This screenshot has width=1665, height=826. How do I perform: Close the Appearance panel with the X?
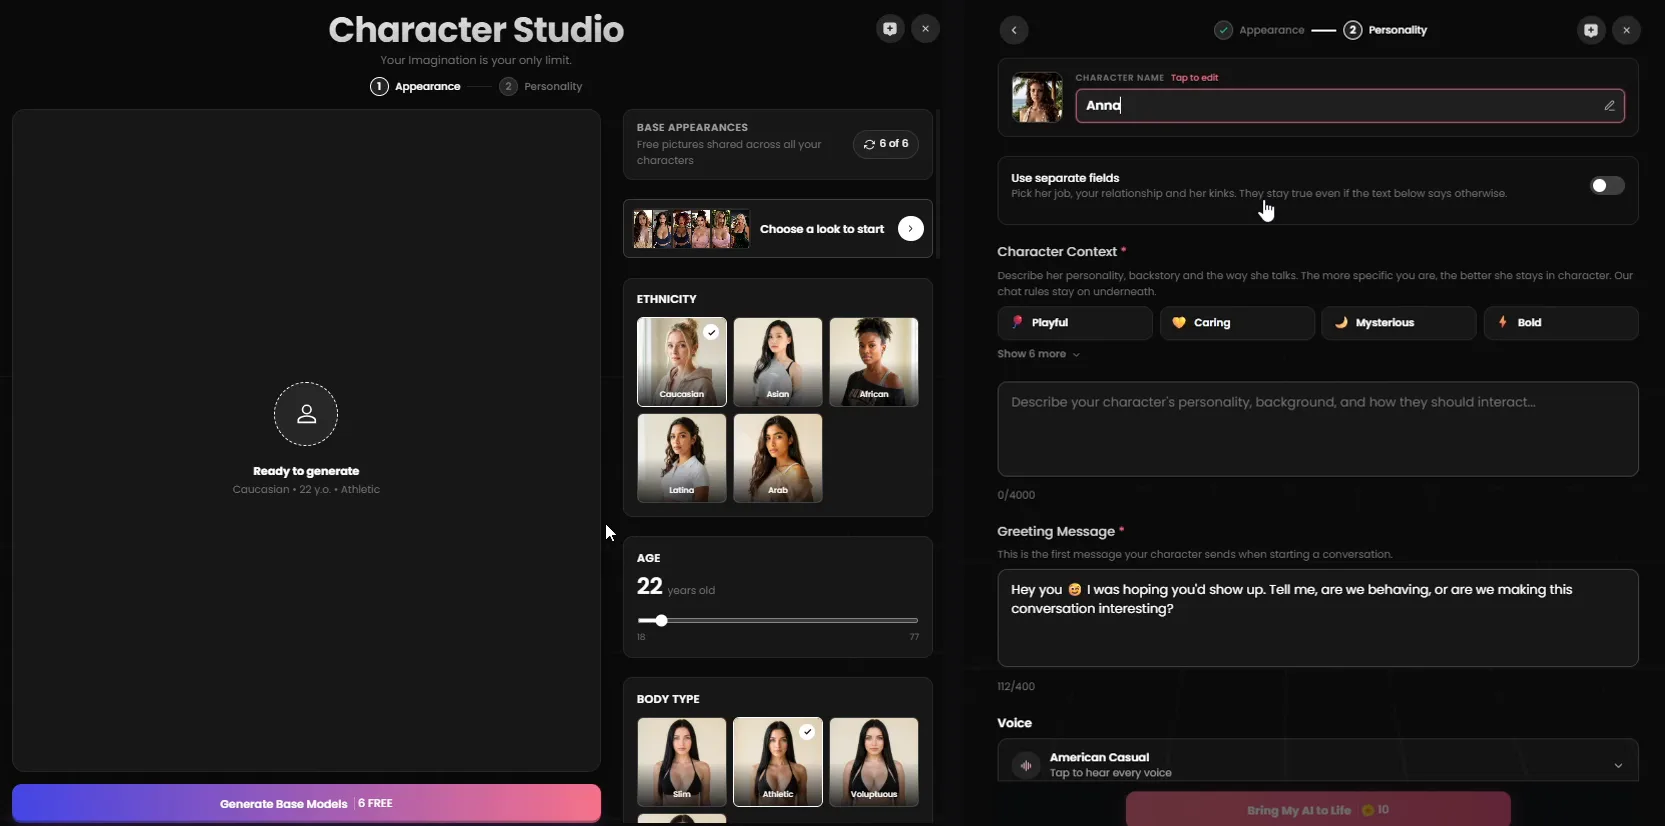[926, 29]
